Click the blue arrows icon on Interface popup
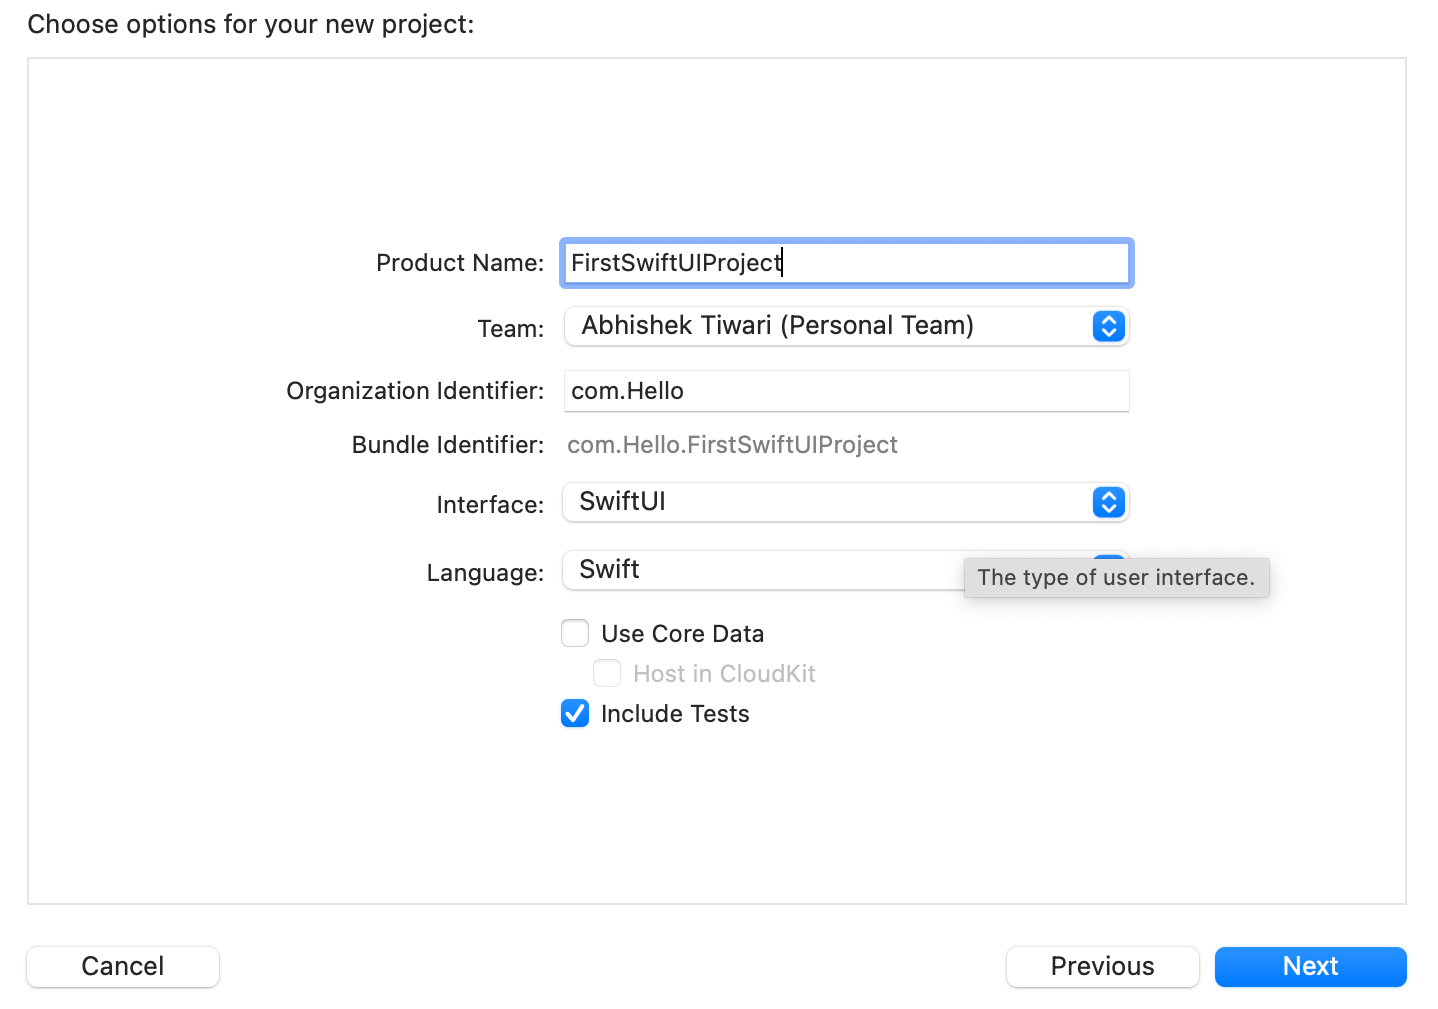The image size is (1438, 1009). pos(1108,502)
